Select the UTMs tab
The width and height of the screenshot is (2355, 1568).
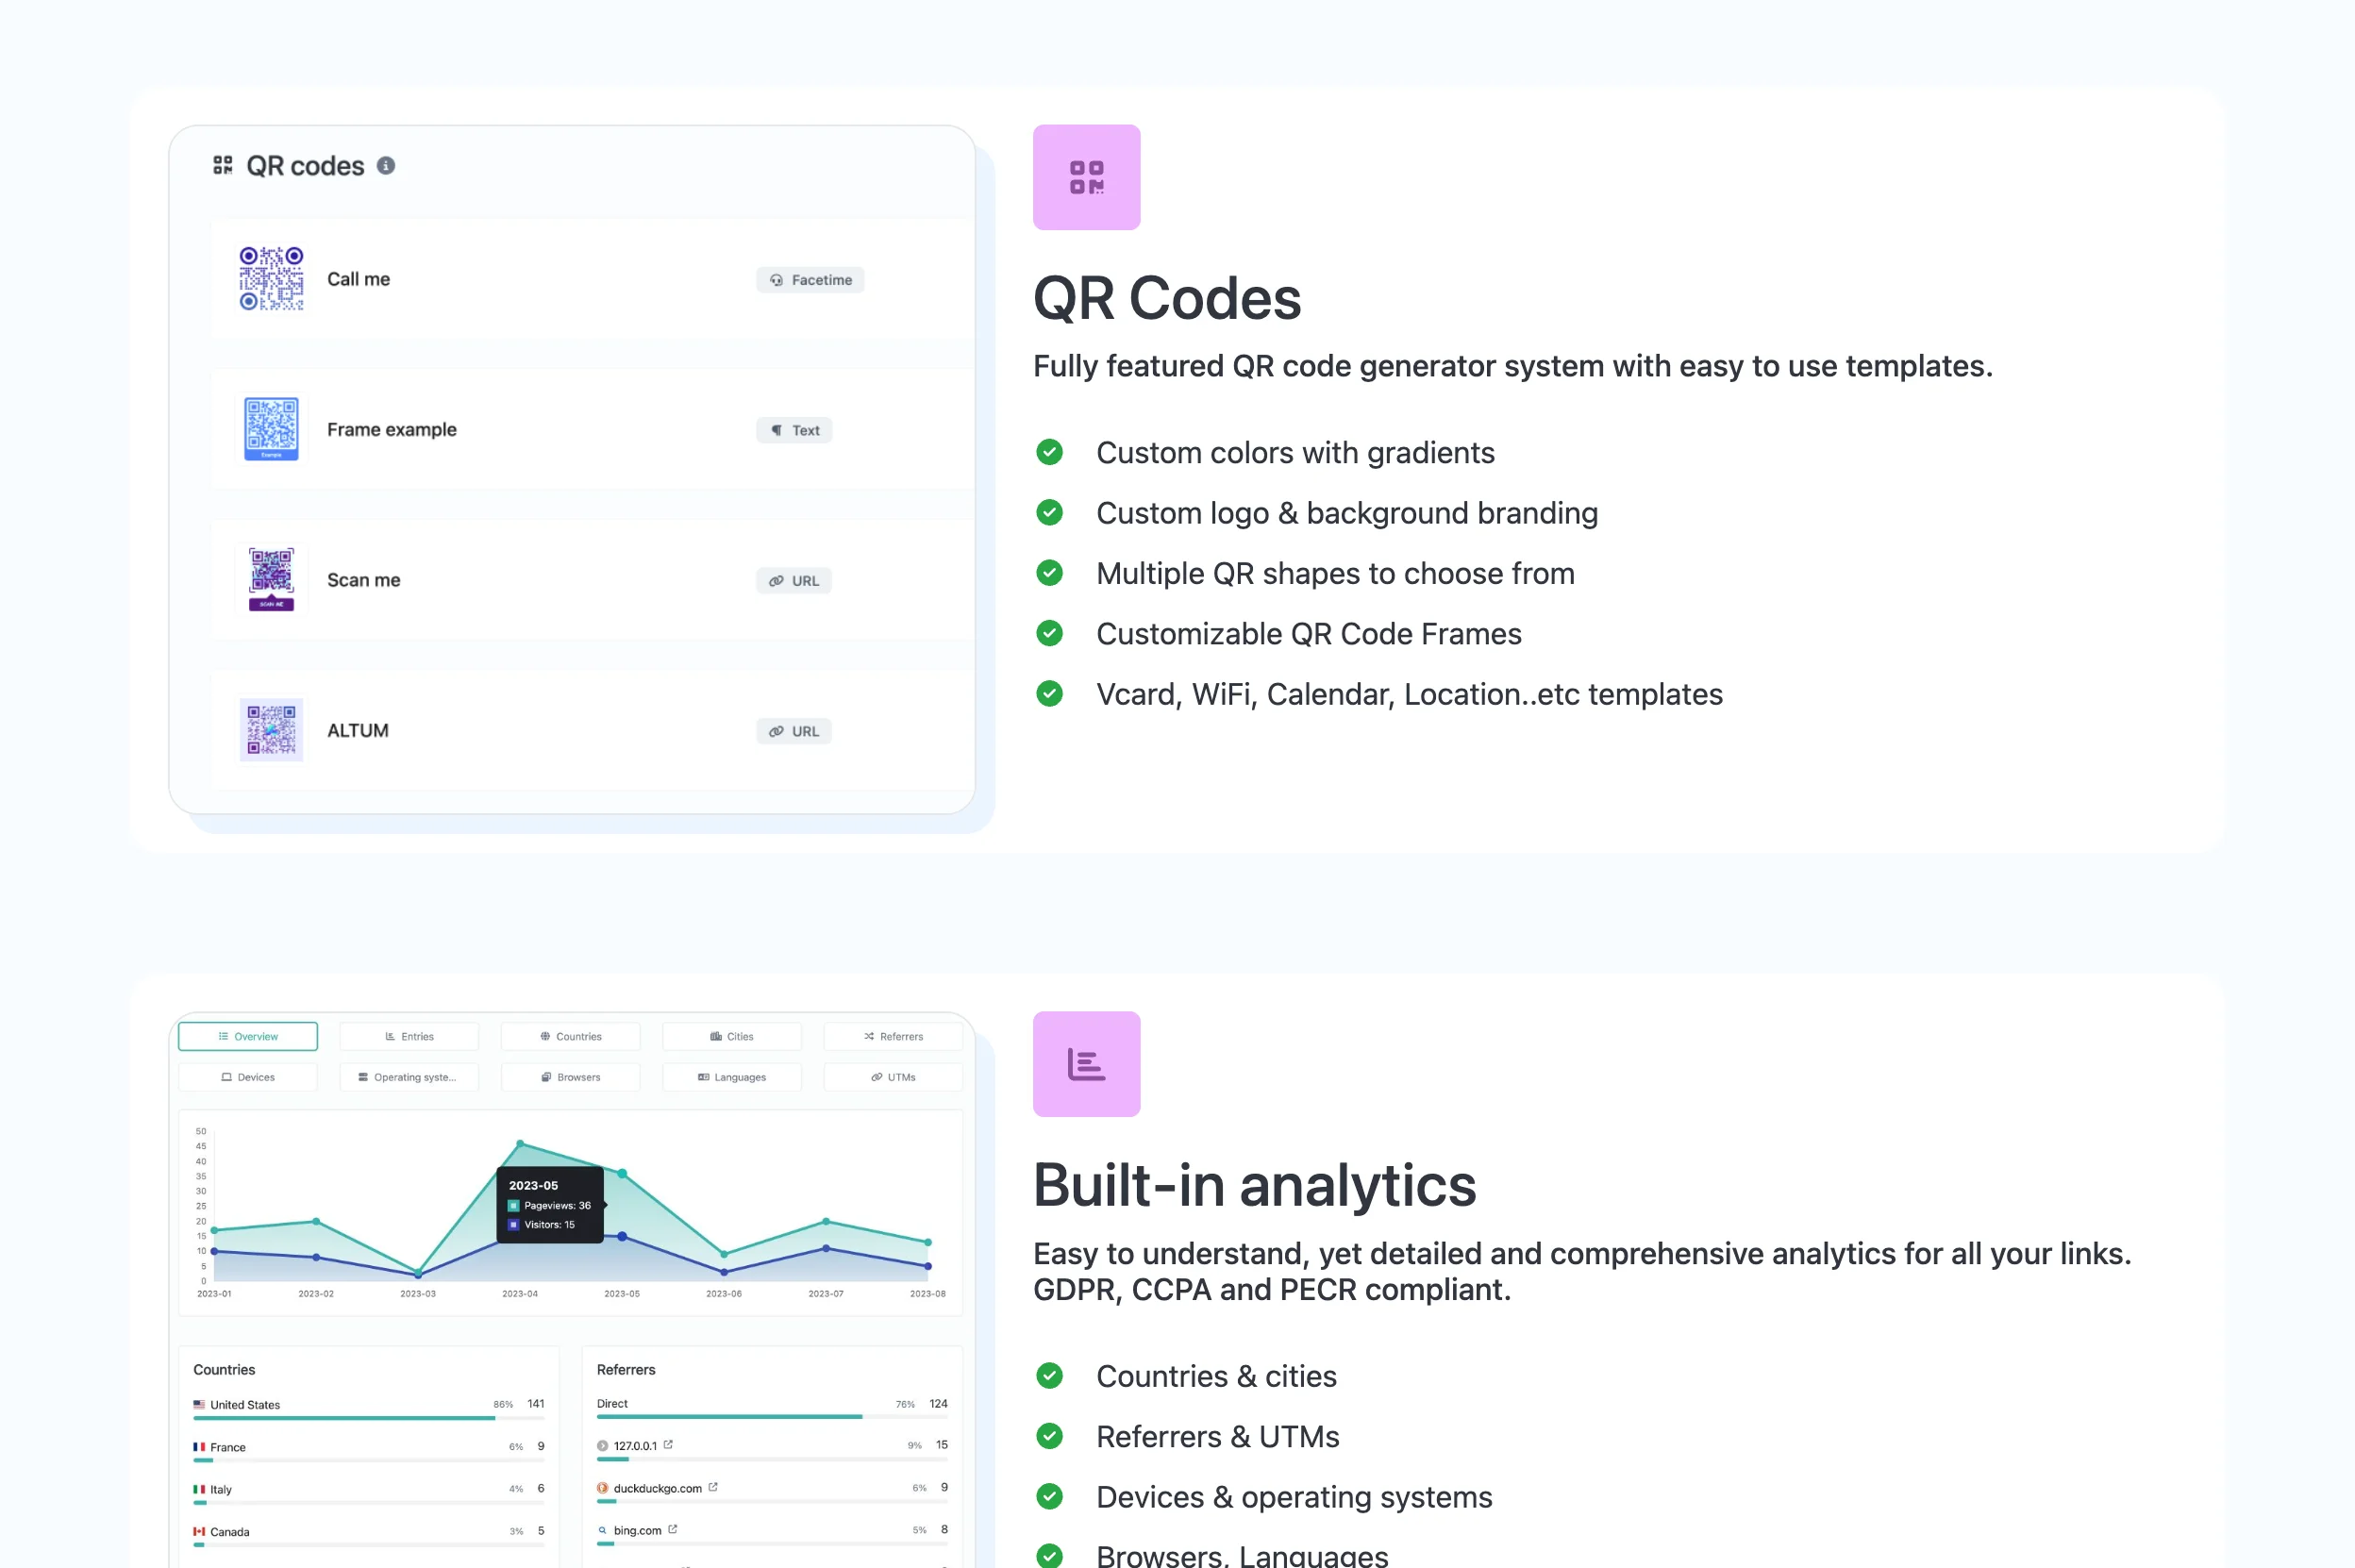coord(893,1077)
